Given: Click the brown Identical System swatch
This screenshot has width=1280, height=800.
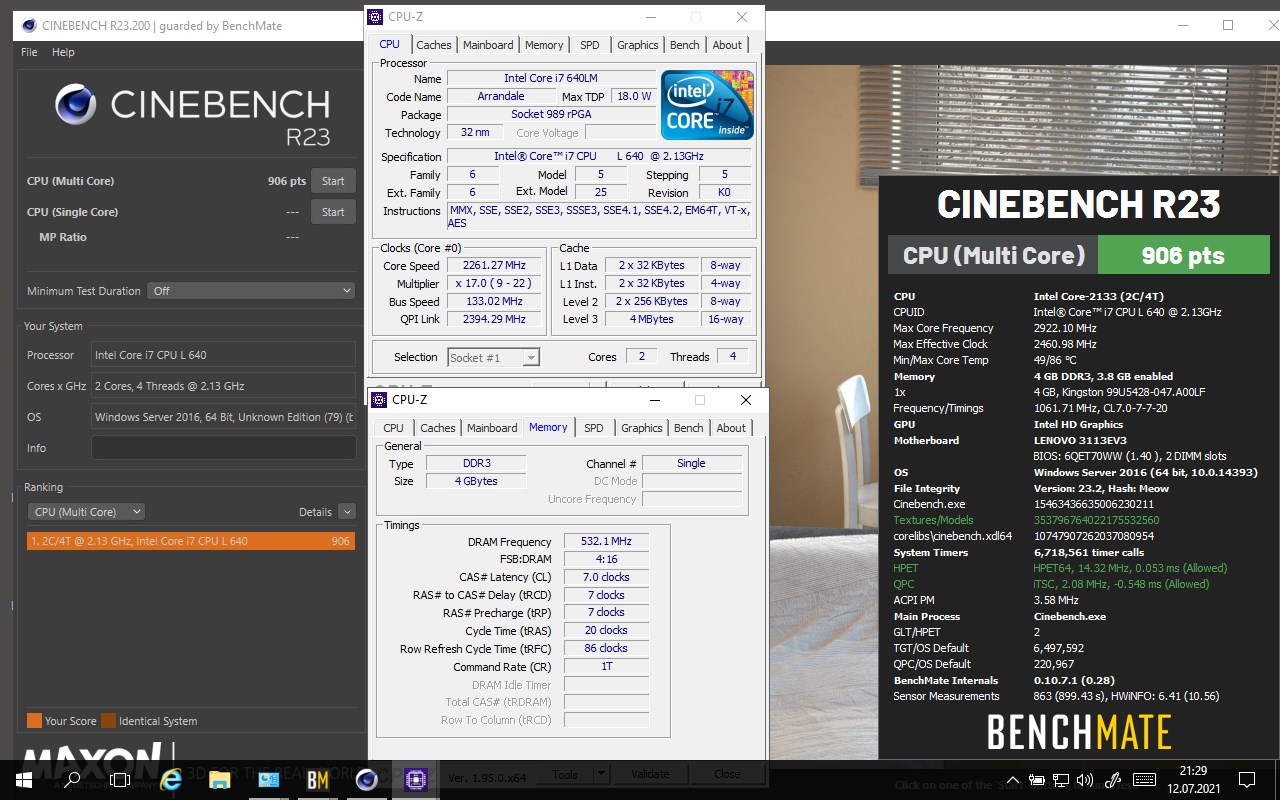Looking at the screenshot, I should [x=108, y=721].
